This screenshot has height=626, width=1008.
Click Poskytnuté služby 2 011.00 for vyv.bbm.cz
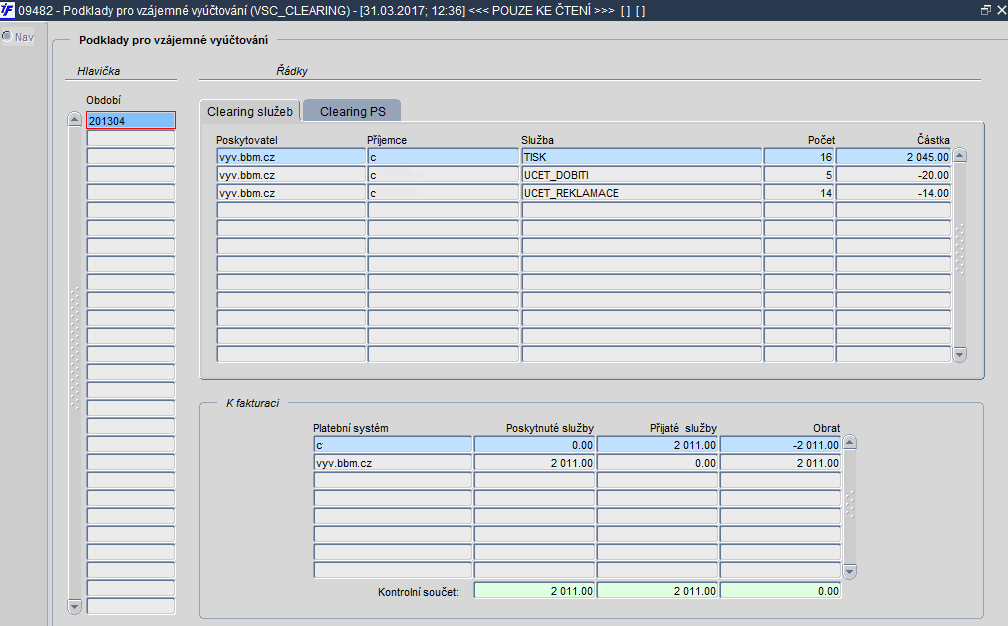coord(534,463)
